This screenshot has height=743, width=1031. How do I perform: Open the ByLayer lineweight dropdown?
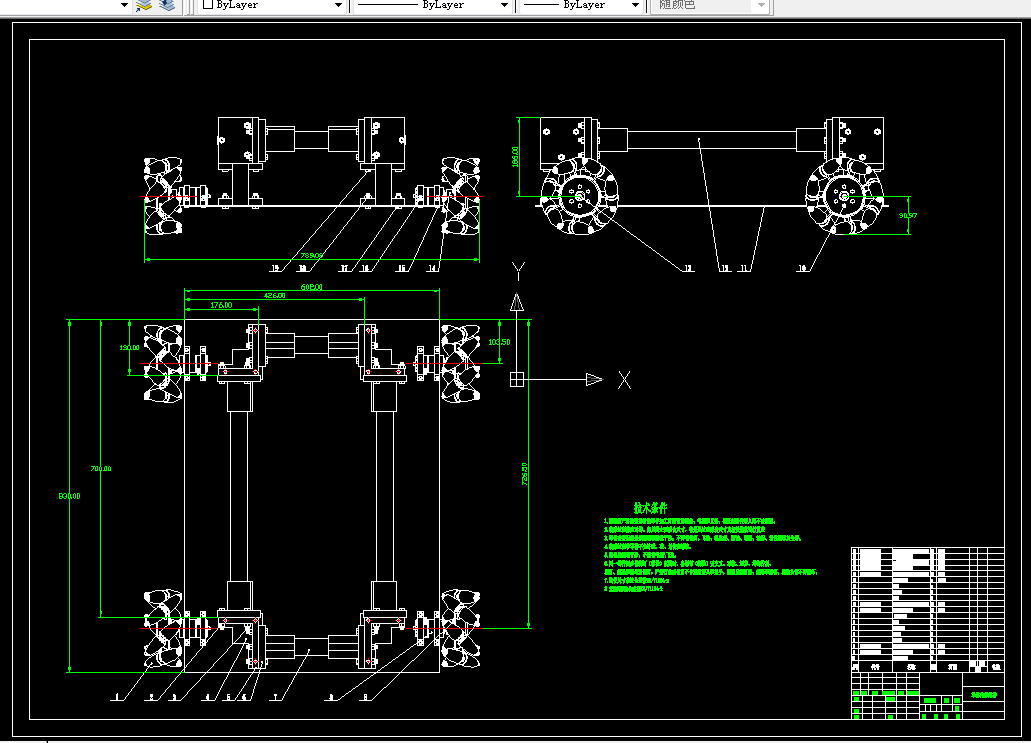581,5
